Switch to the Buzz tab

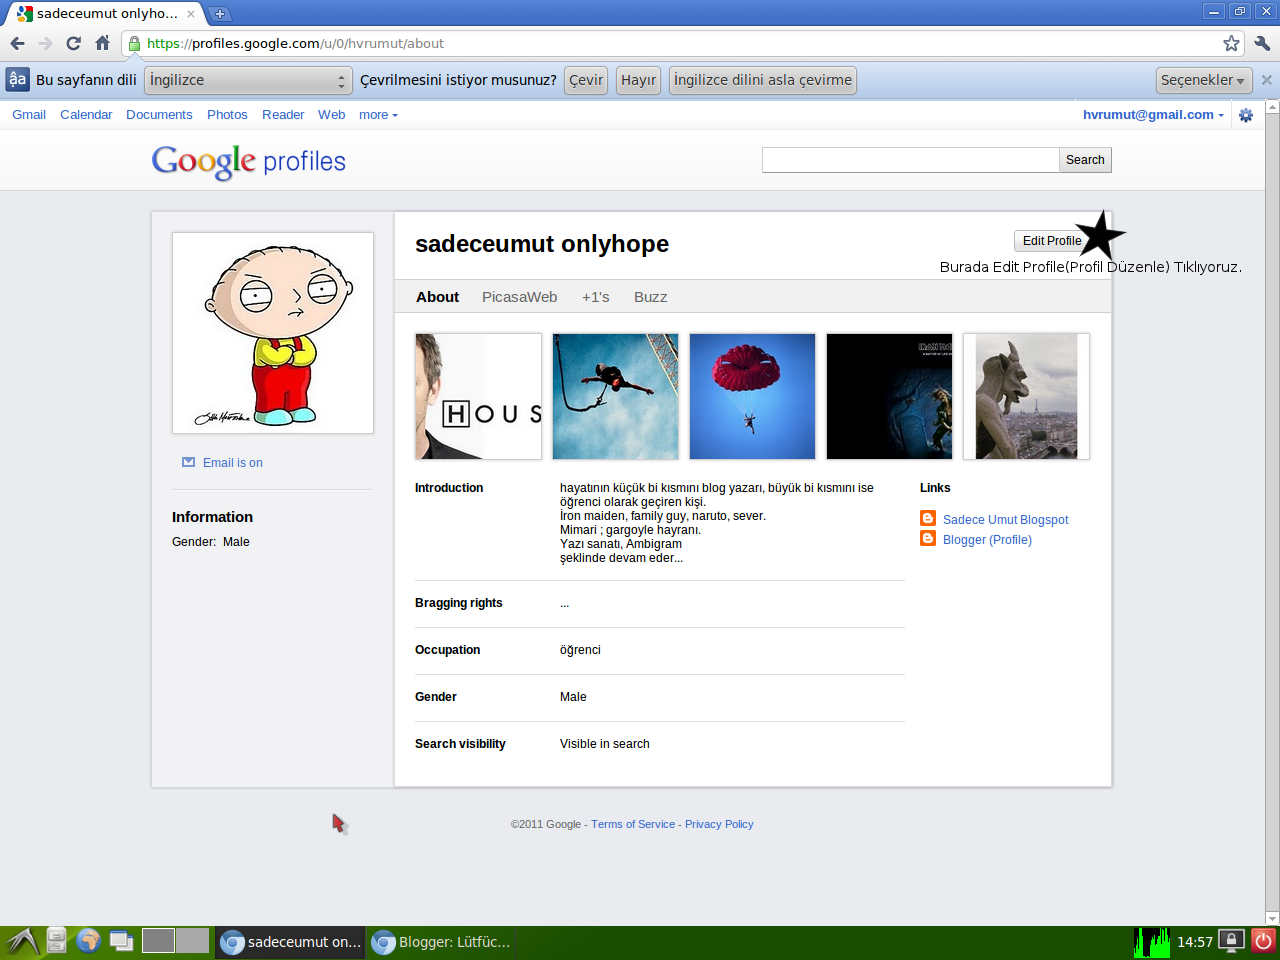(650, 297)
